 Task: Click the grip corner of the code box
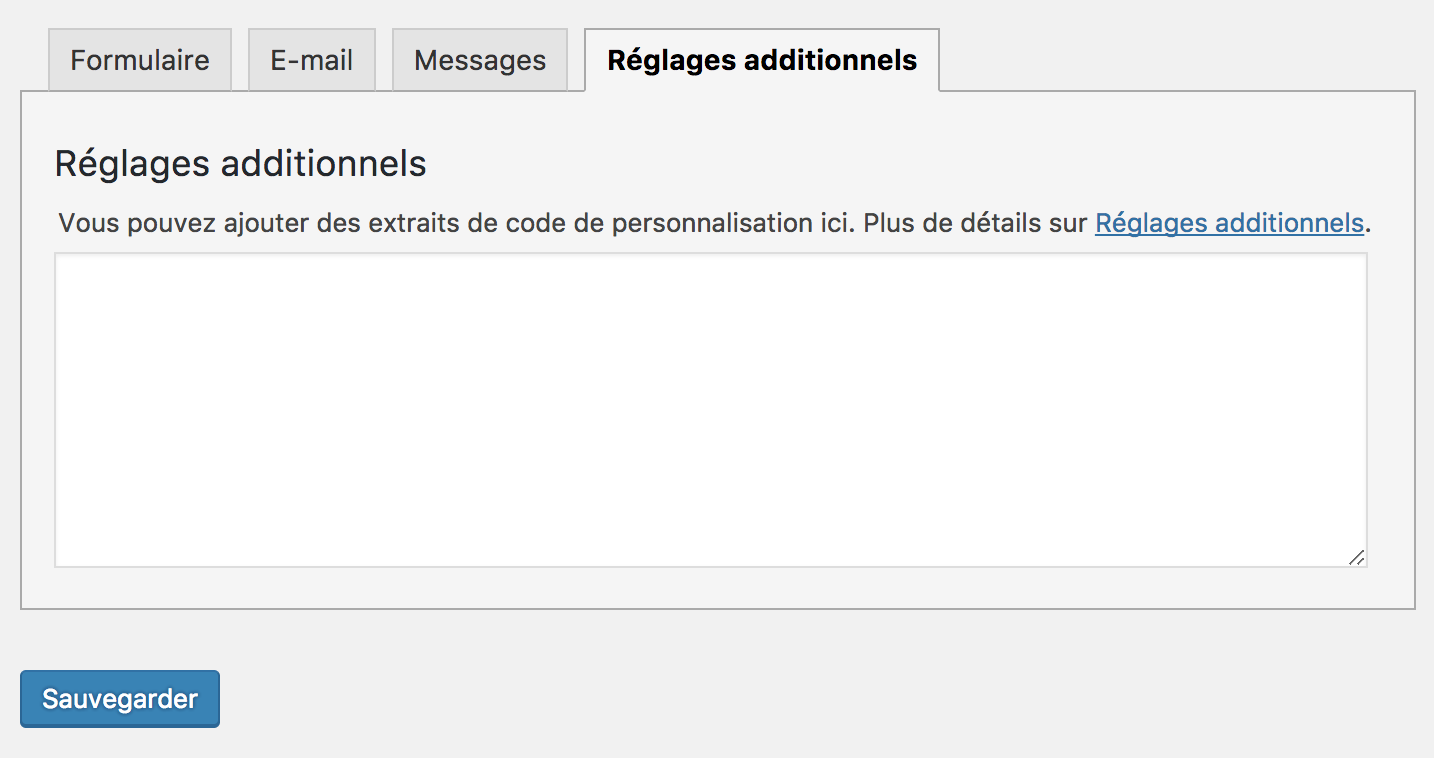[1358, 558]
